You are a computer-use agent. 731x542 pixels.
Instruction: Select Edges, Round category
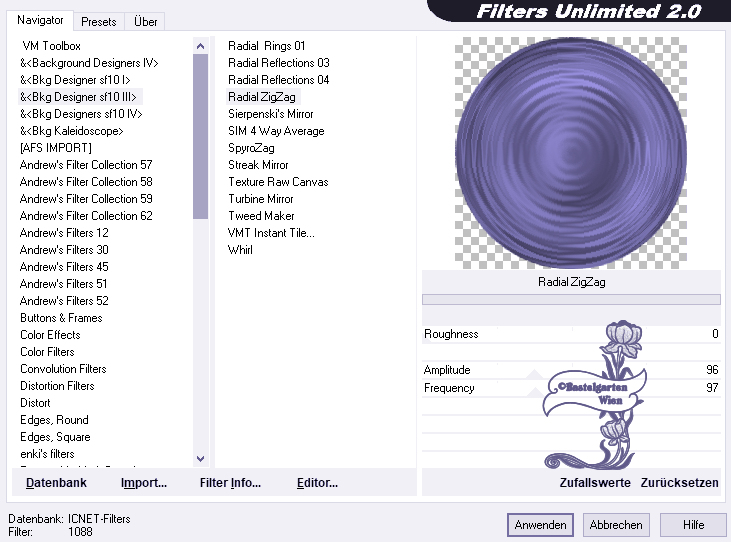tap(54, 420)
